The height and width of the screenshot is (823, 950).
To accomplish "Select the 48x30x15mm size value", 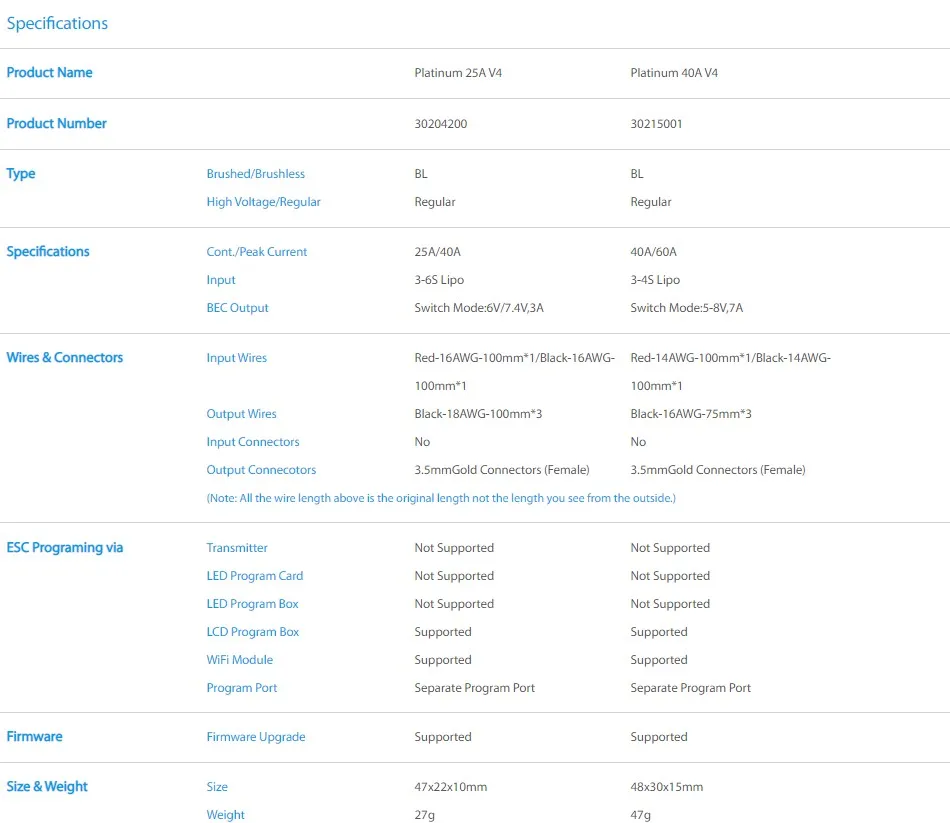I will [x=666, y=787].
